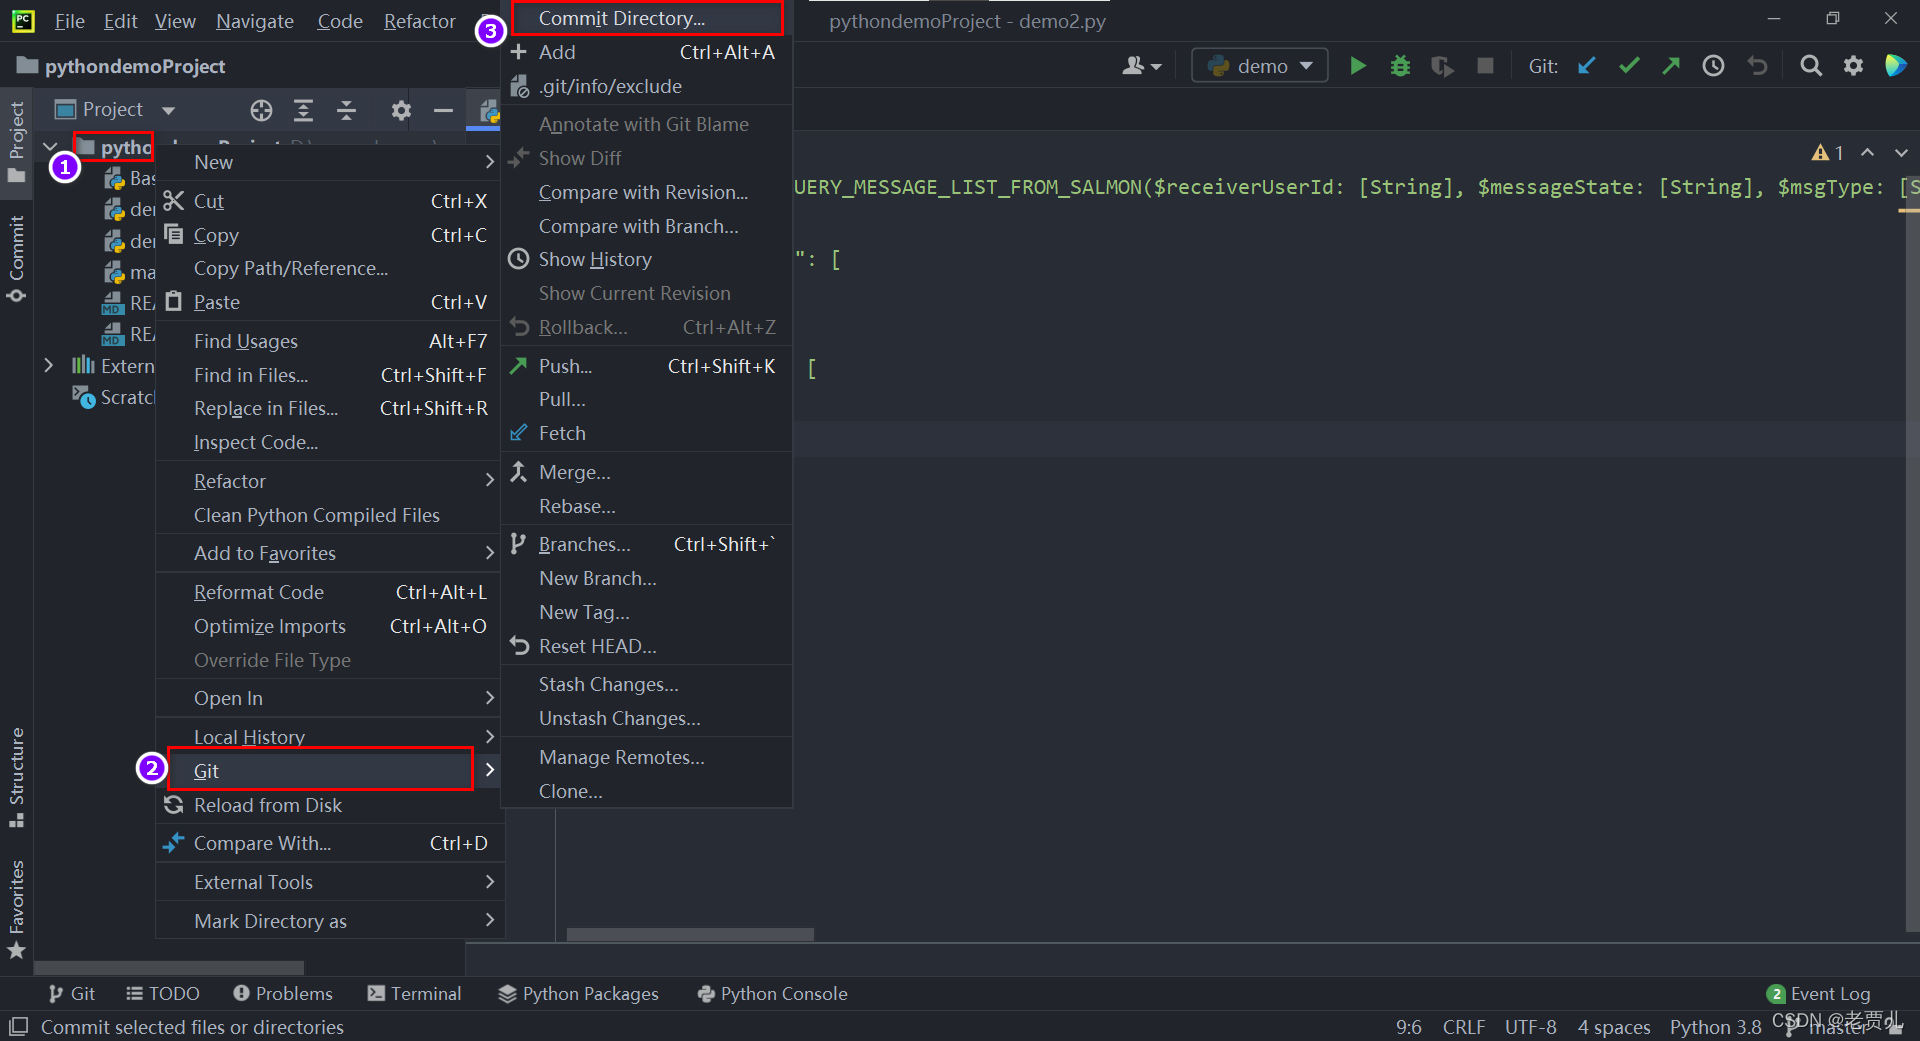Image resolution: width=1920 pixels, height=1041 pixels.
Task: Click CRLF line separator in status bar
Action: click(x=1463, y=1027)
